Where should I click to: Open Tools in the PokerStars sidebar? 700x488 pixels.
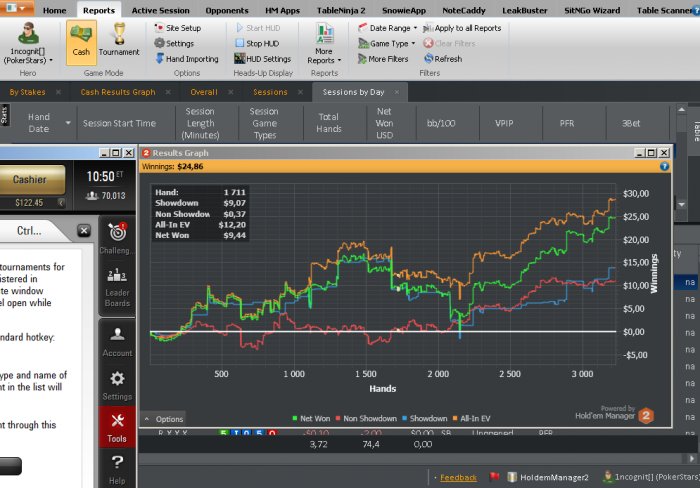pos(117,428)
